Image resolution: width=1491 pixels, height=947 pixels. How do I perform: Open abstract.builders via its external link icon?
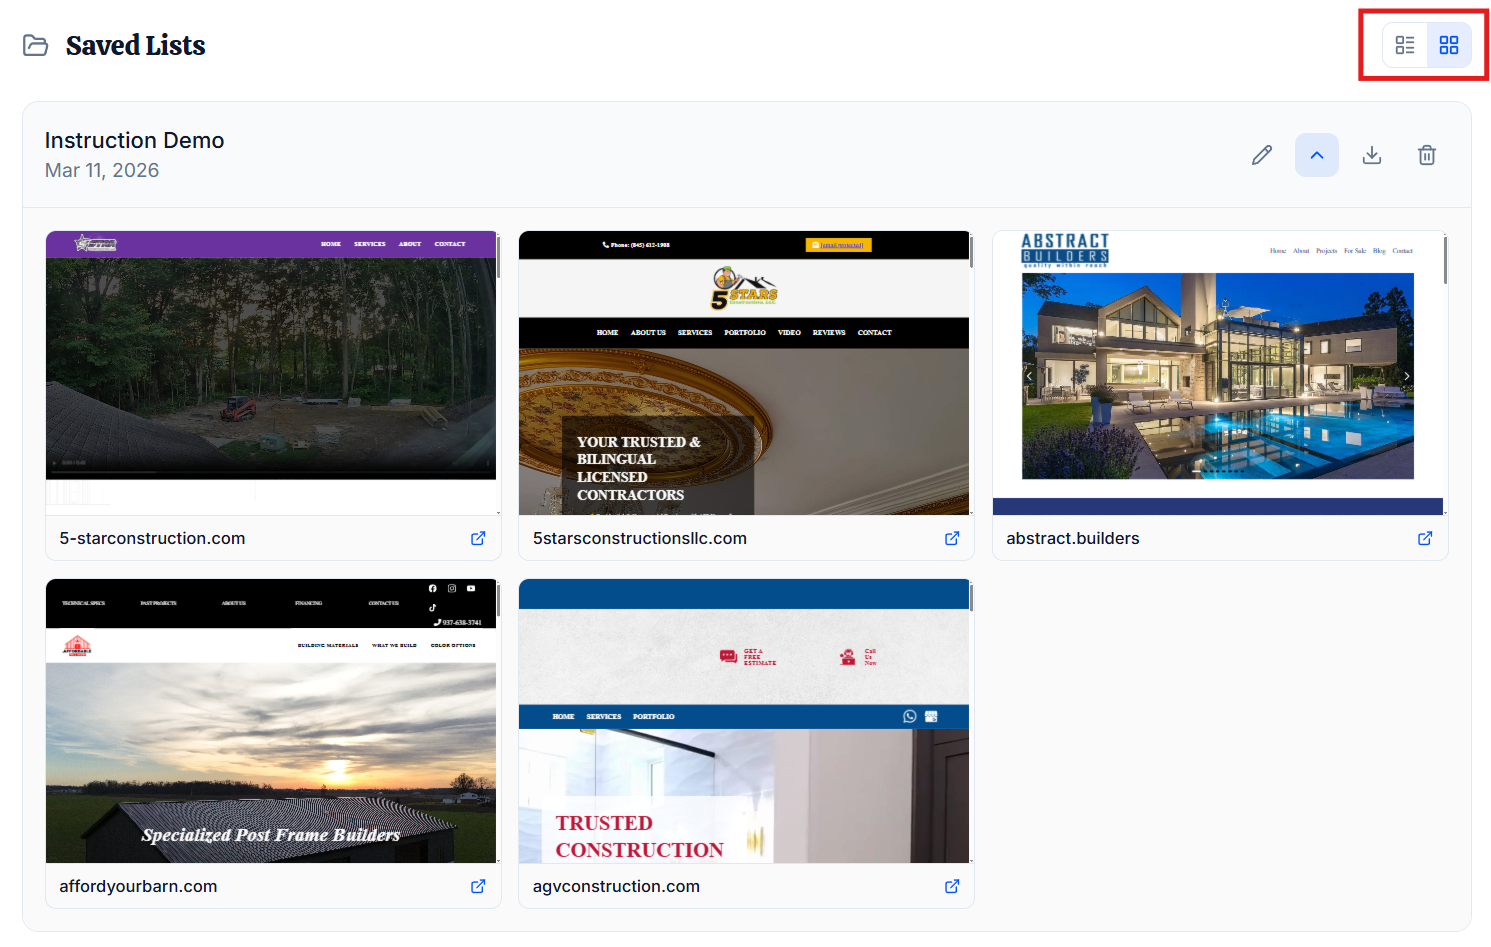click(x=1424, y=538)
